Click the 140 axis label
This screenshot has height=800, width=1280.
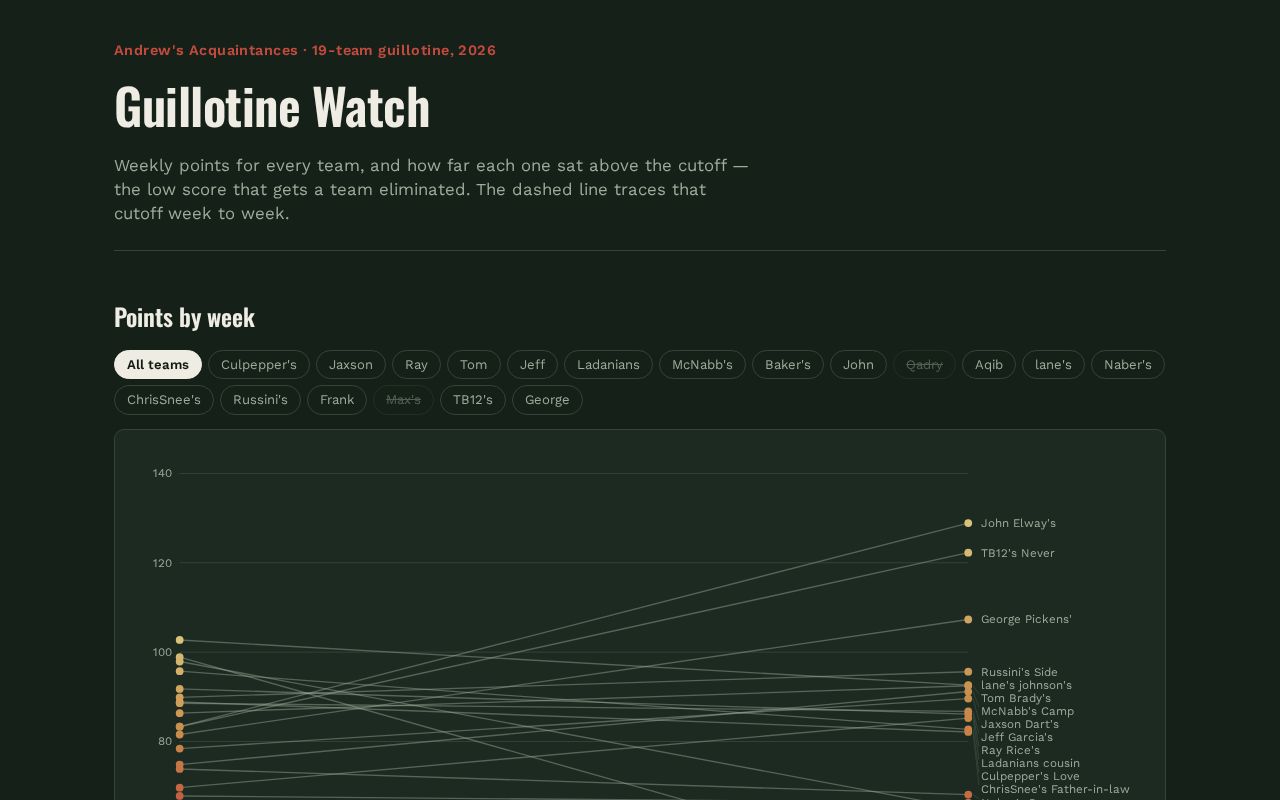[x=162, y=473]
